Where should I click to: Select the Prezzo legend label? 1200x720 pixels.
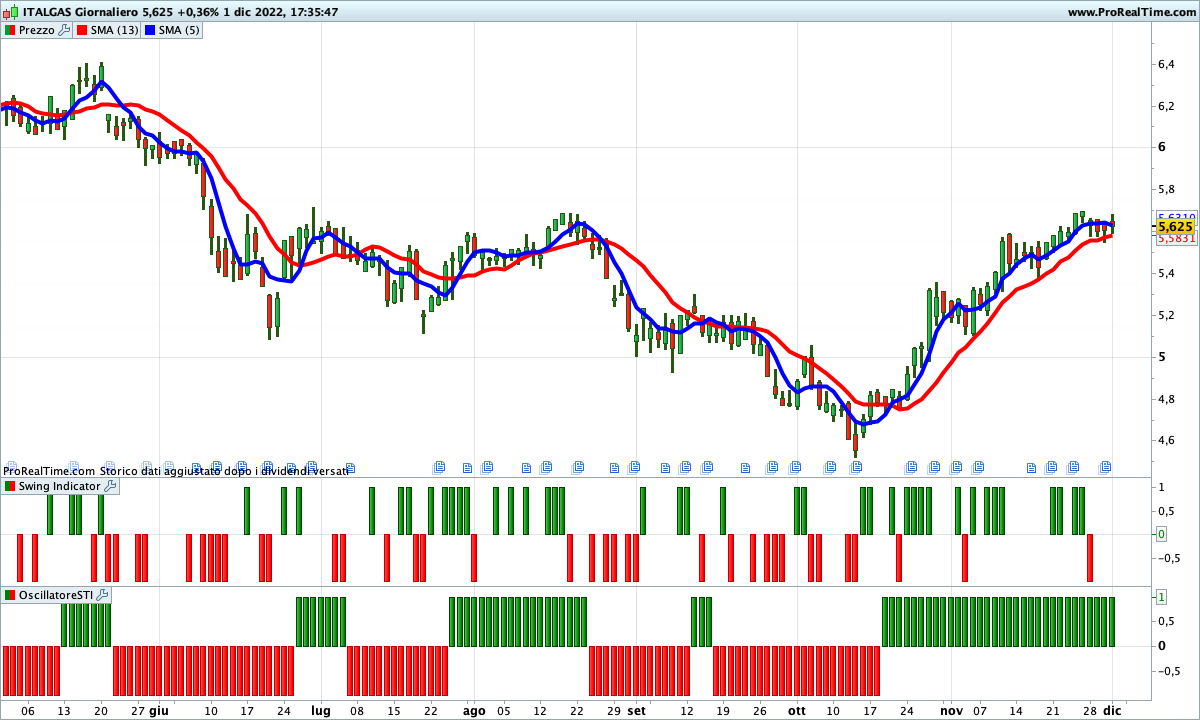37,30
